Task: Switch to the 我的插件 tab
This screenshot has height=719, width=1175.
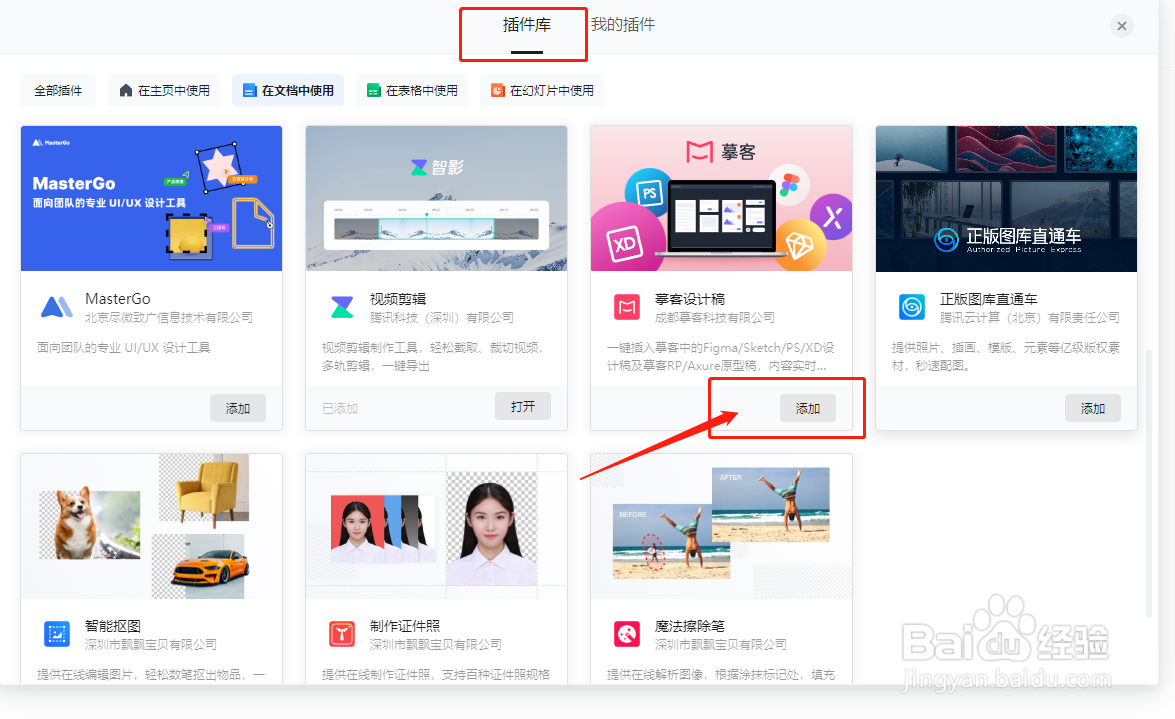Action: pos(622,25)
